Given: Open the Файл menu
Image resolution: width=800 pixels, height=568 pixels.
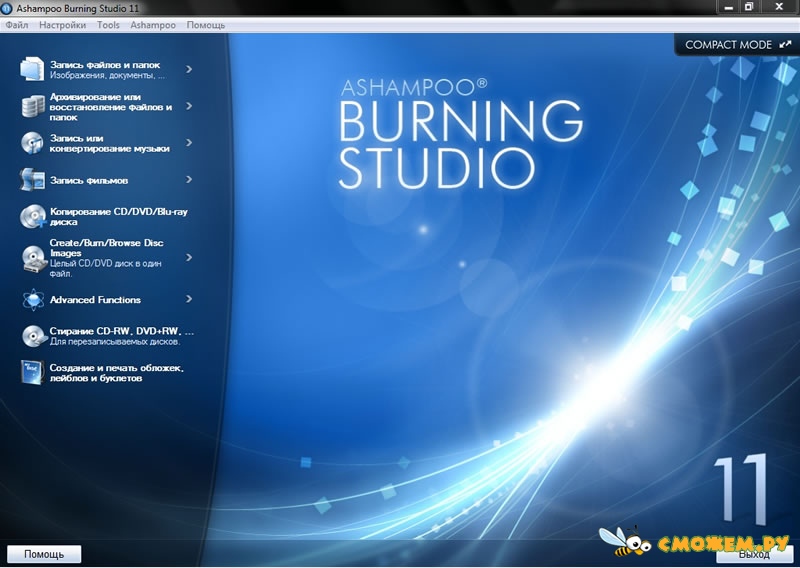Looking at the screenshot, I should coord(17,25).
